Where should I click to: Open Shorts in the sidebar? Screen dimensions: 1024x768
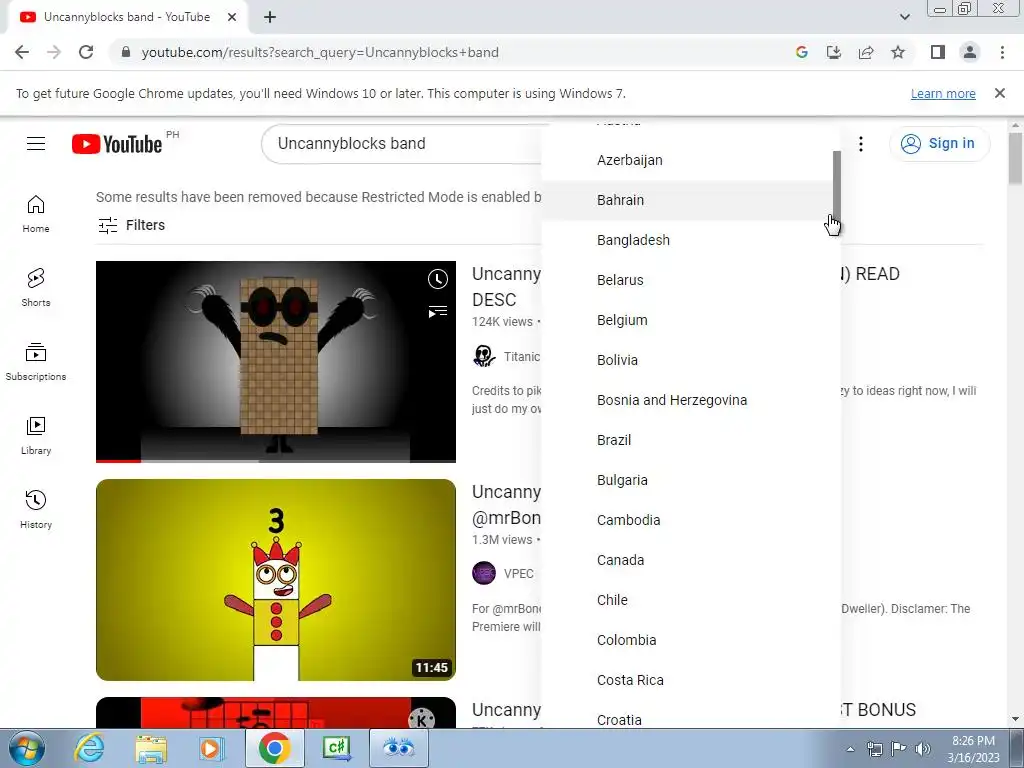click(36, 288)
